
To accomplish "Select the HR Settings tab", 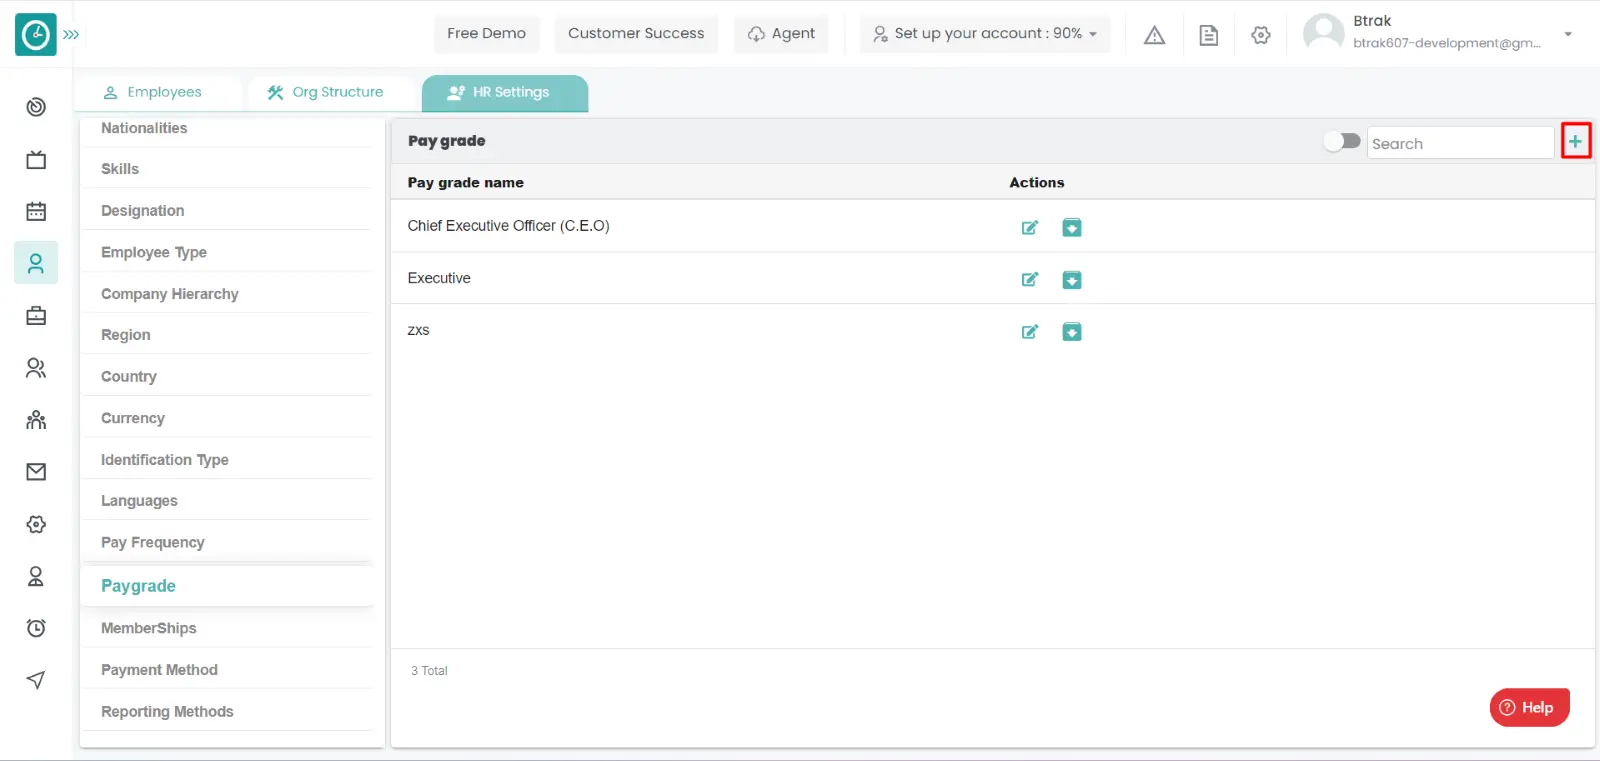I will (x=505, y=92).
